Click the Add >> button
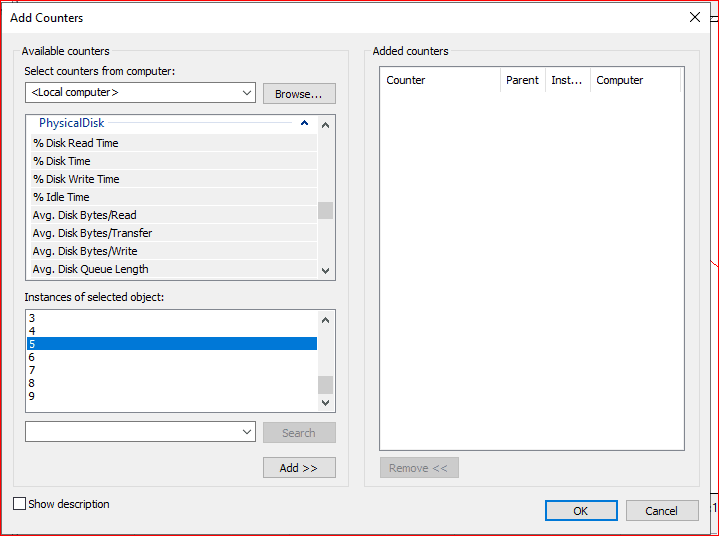 298,468
